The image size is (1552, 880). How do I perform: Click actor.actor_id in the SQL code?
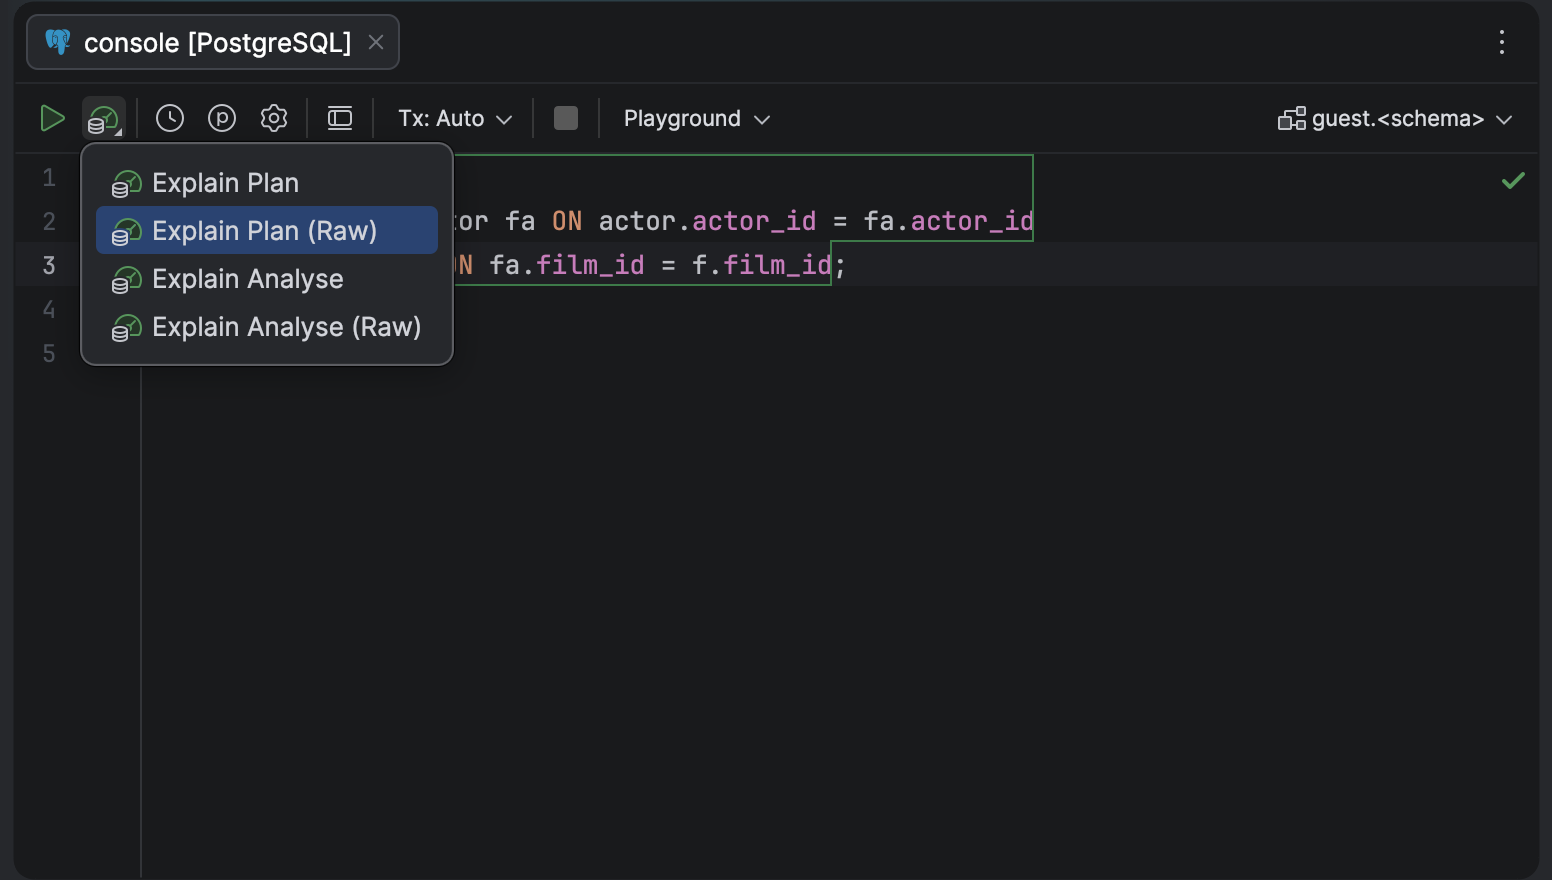point(707,221)
